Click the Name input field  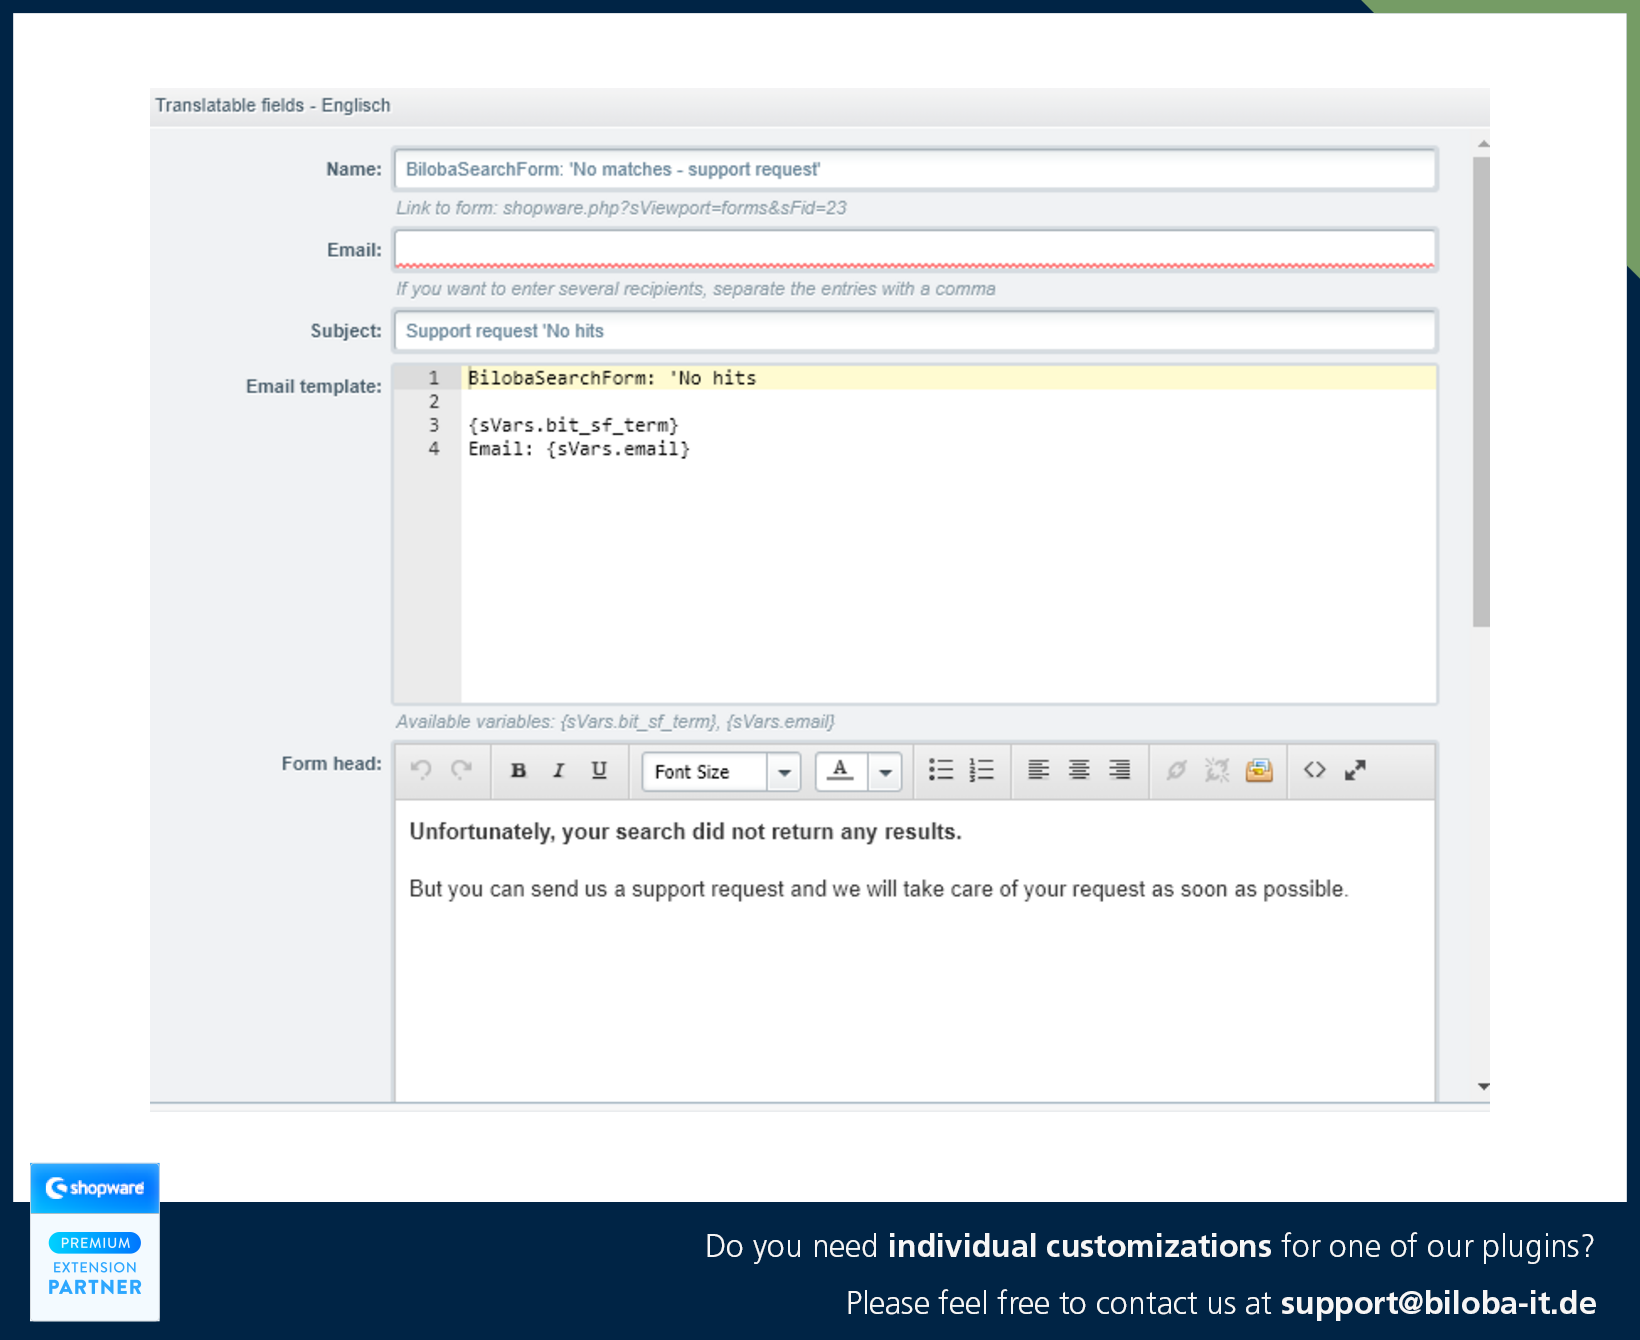(915, 169)
